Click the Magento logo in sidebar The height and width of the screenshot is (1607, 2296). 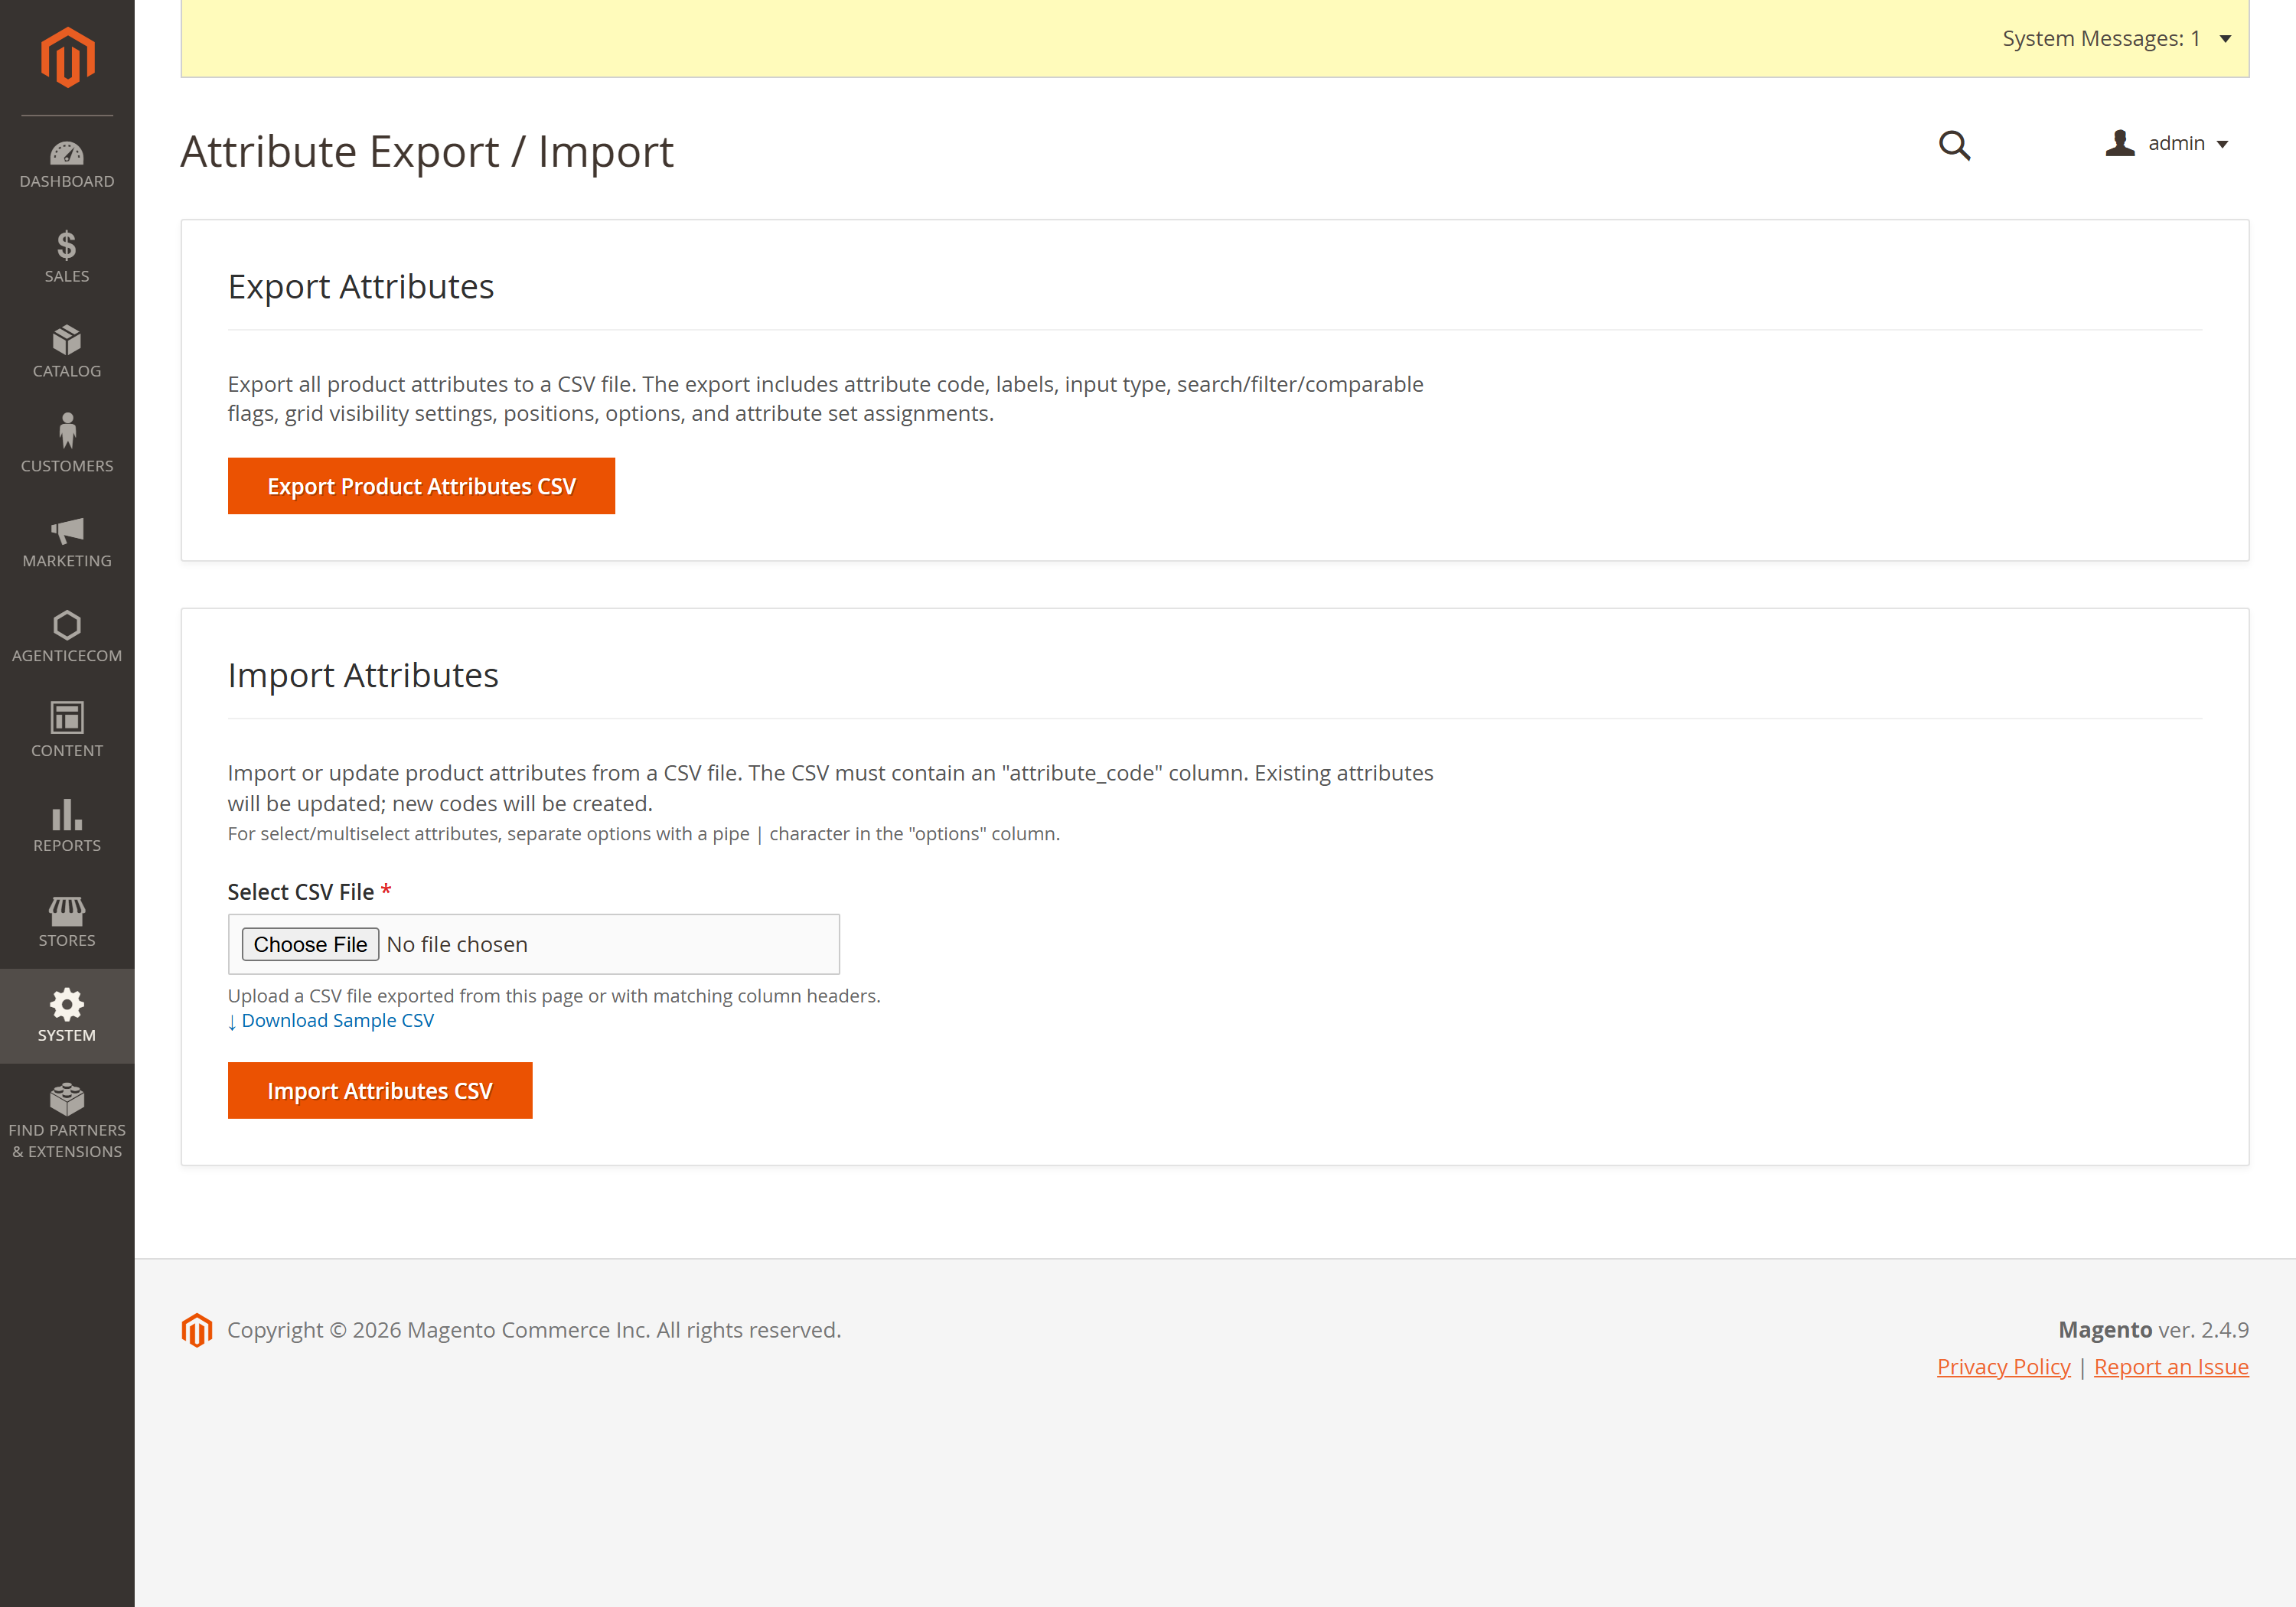coord(67,57)
